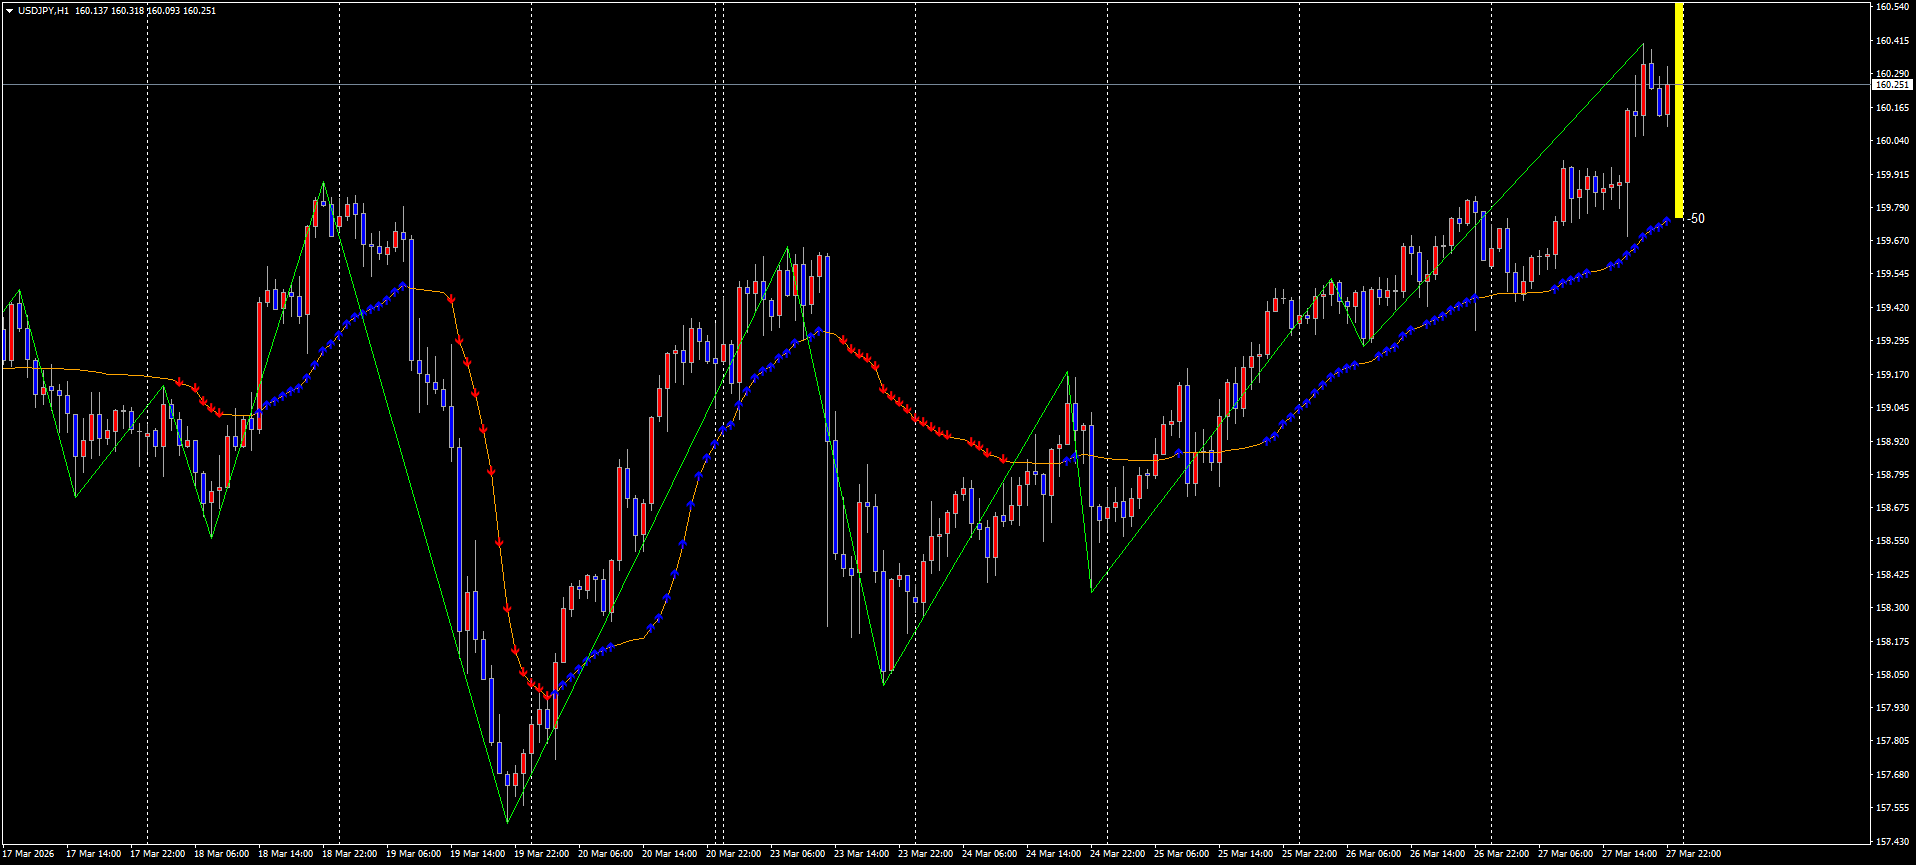Click the first red down-arrow after the 18 Mar peak
The image size is (1916, 865).
(x=452, y=299)
